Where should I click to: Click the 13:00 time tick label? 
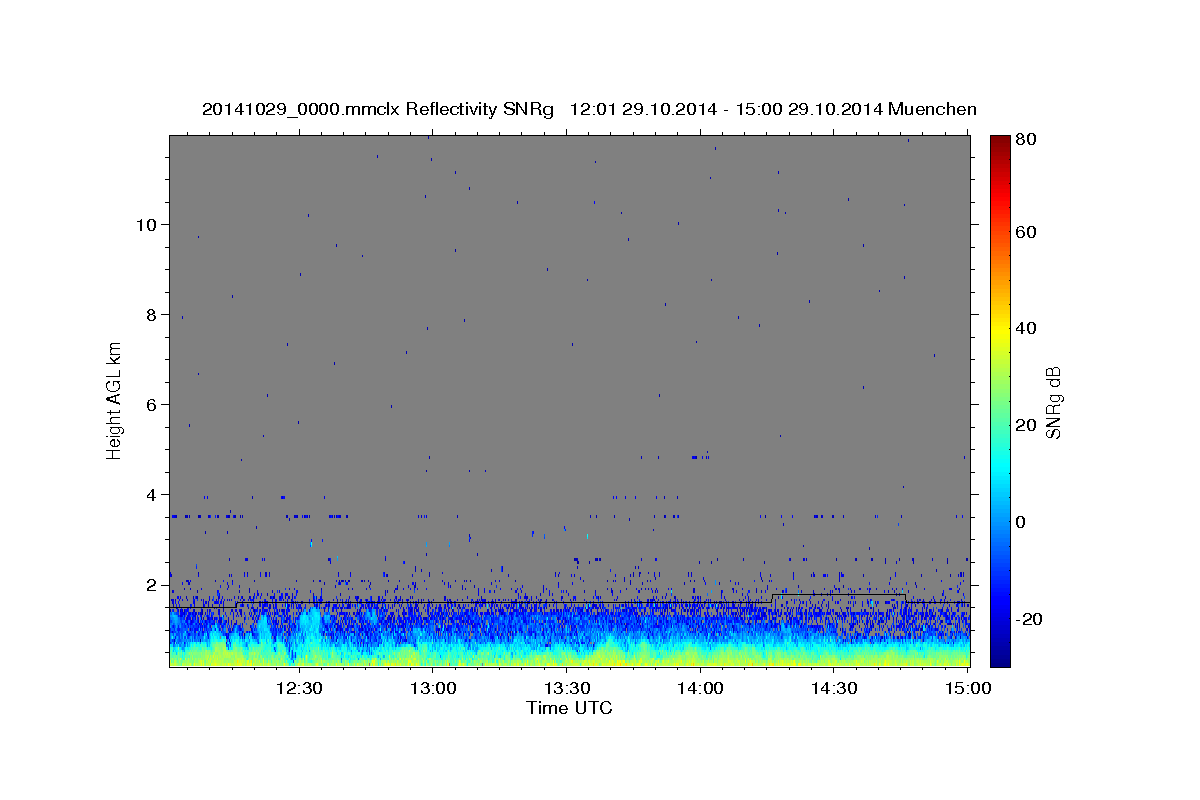(x=432, y=689)
